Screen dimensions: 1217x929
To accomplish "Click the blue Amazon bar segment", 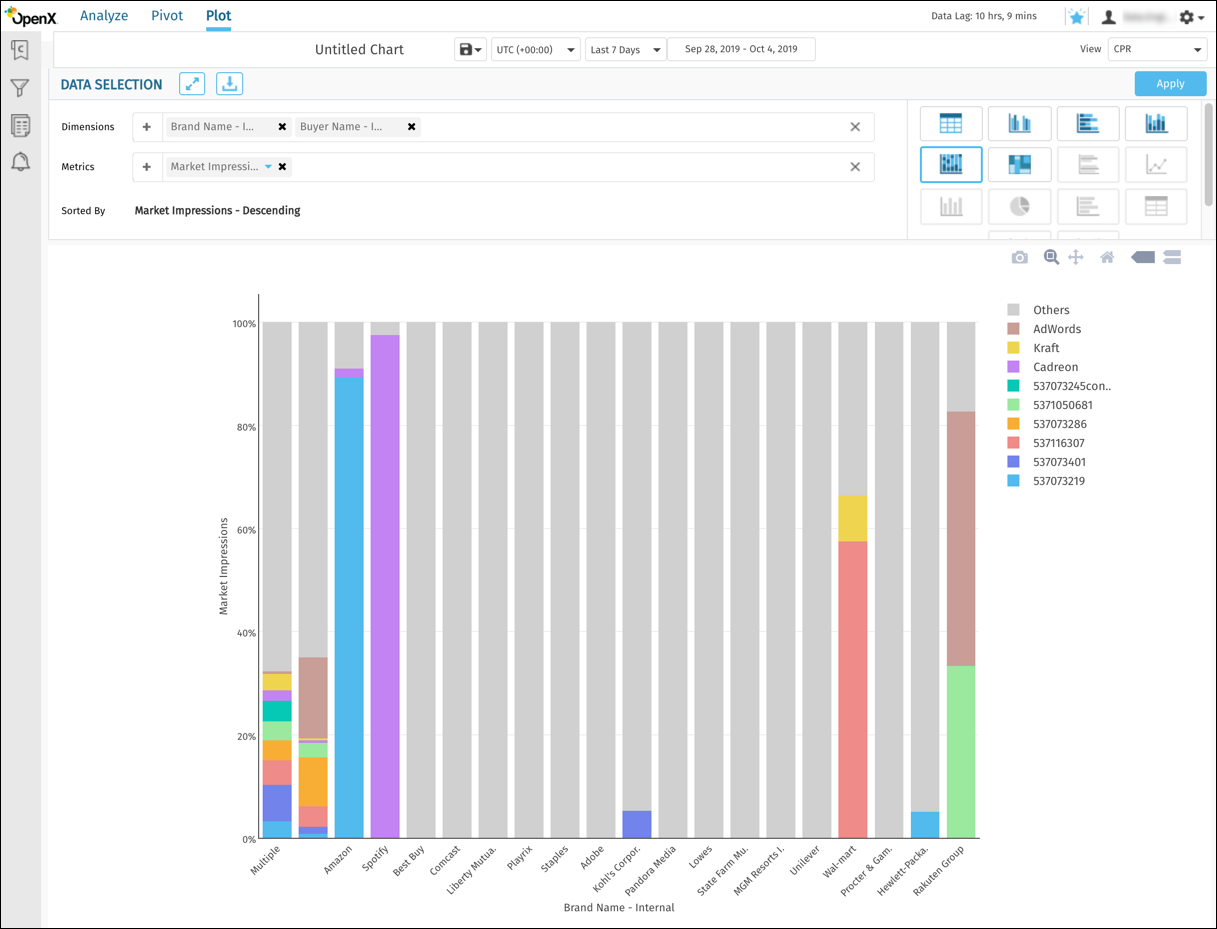I will 349,607.
